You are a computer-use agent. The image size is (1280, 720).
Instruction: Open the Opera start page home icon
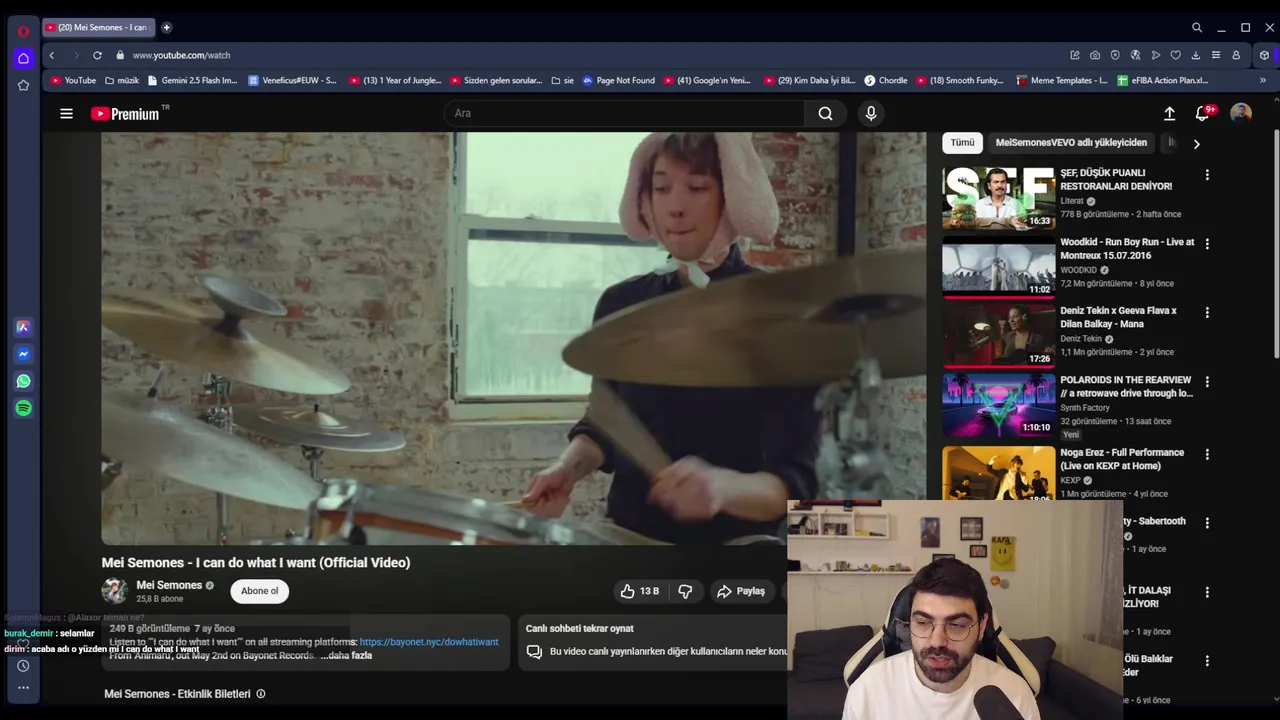pos(23,58)
